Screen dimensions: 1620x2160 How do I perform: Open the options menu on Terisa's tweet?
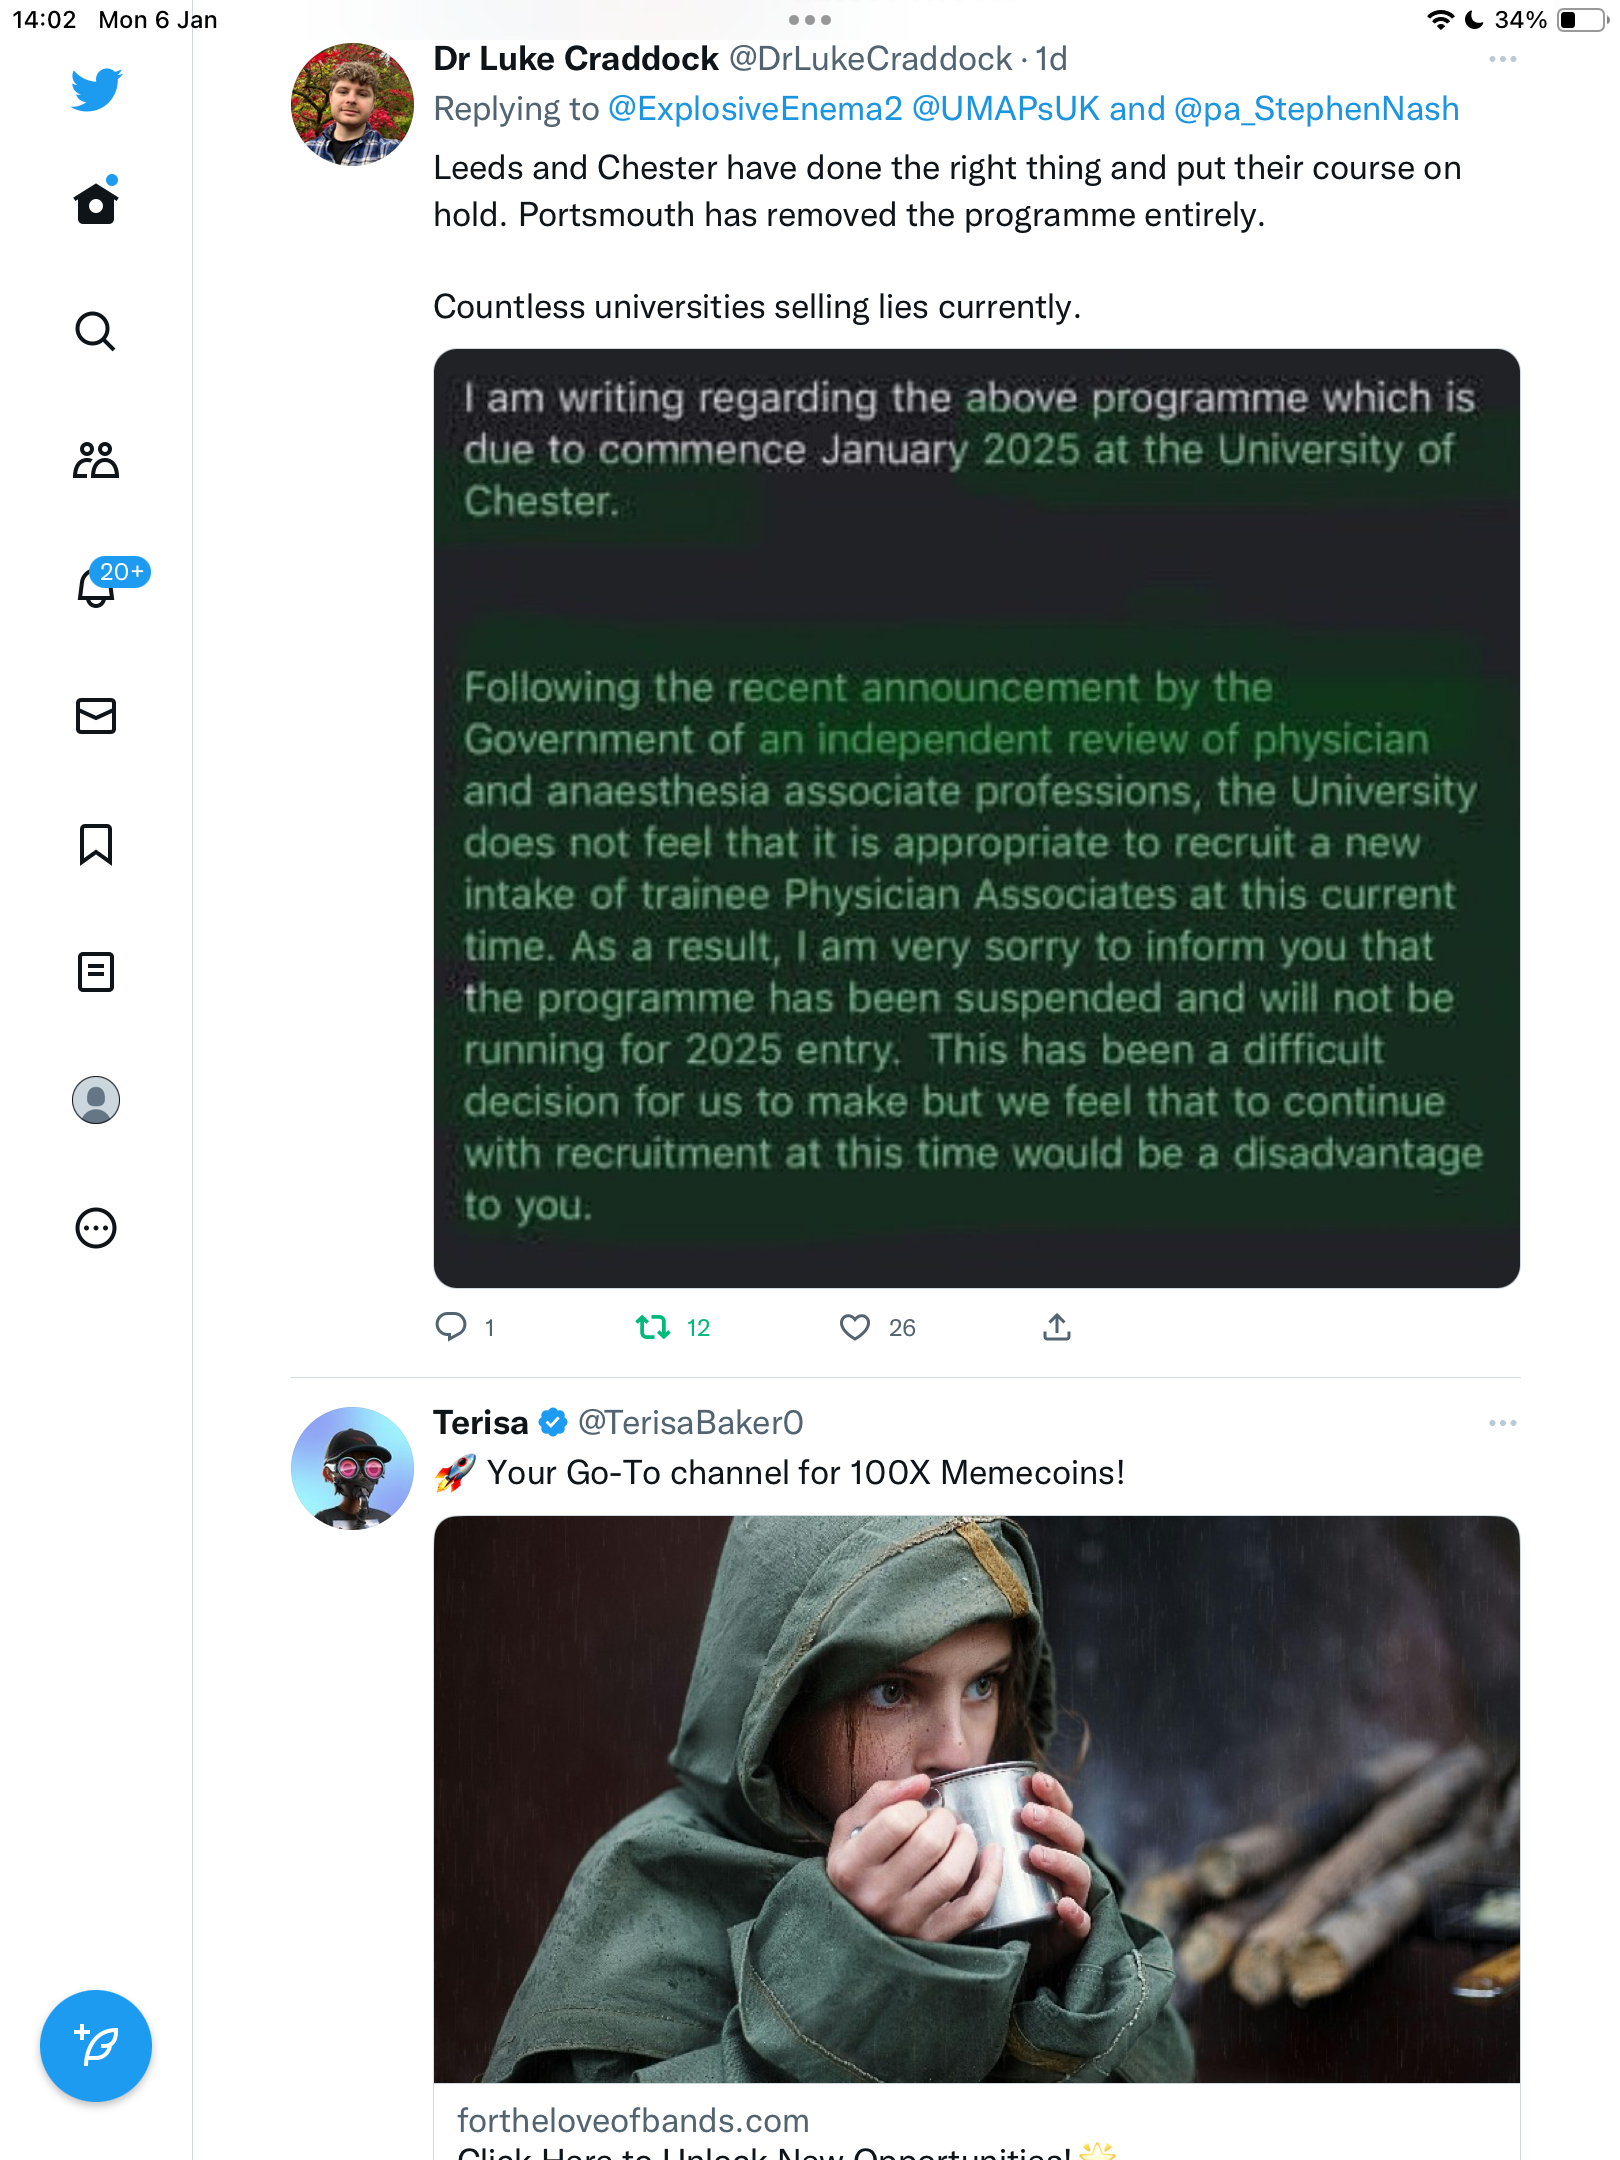tap(1502, 1423)
